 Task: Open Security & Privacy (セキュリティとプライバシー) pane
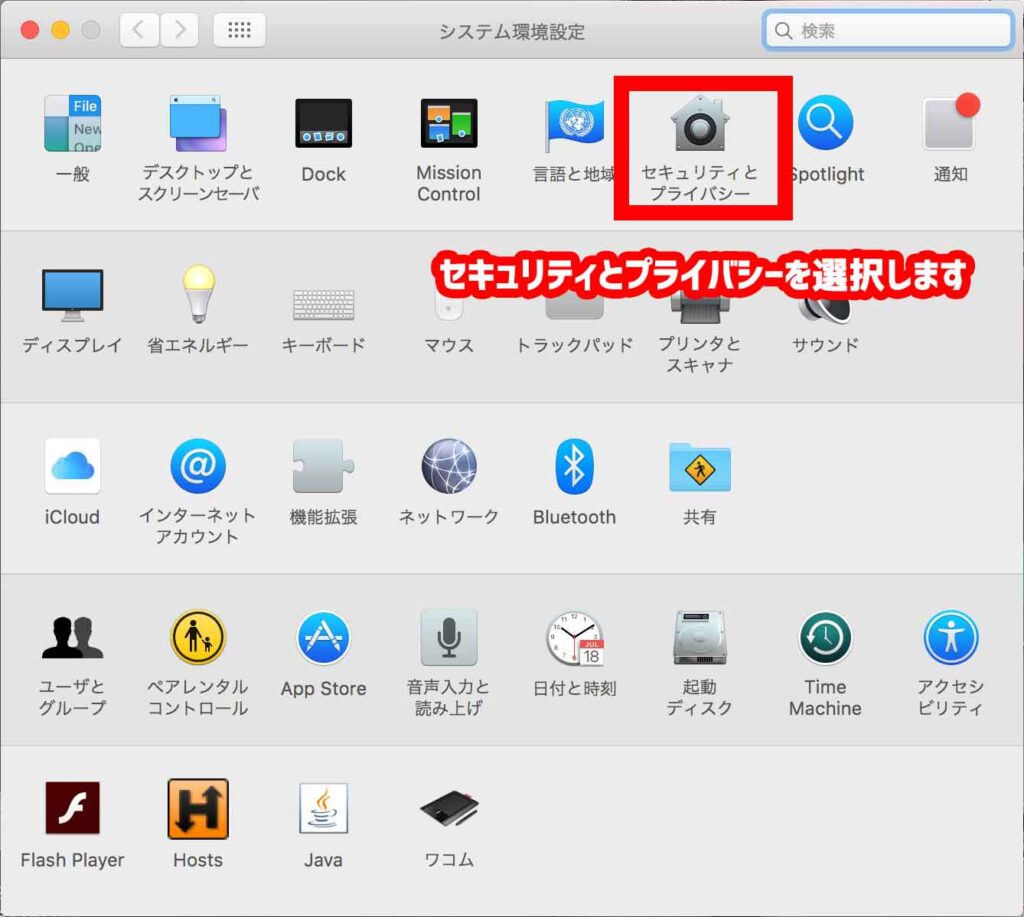click(699, 127)
